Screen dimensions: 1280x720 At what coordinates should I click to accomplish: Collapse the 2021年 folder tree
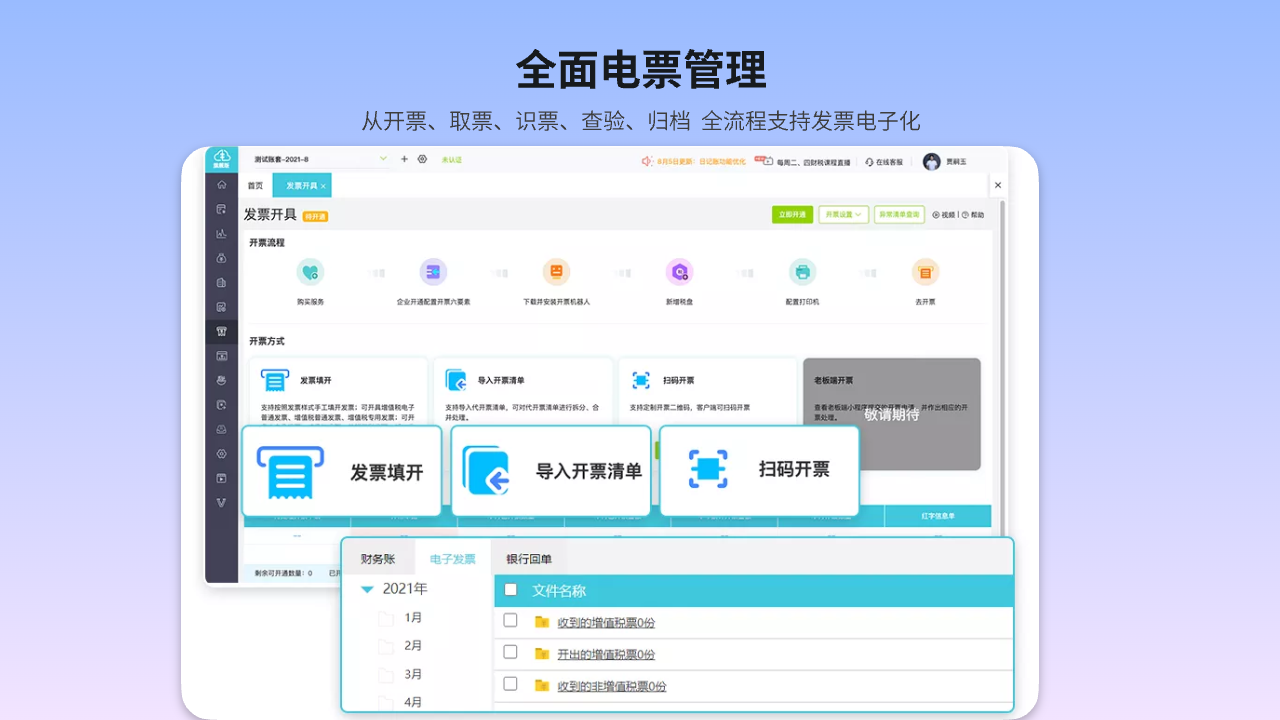click(x=367, y=589)
